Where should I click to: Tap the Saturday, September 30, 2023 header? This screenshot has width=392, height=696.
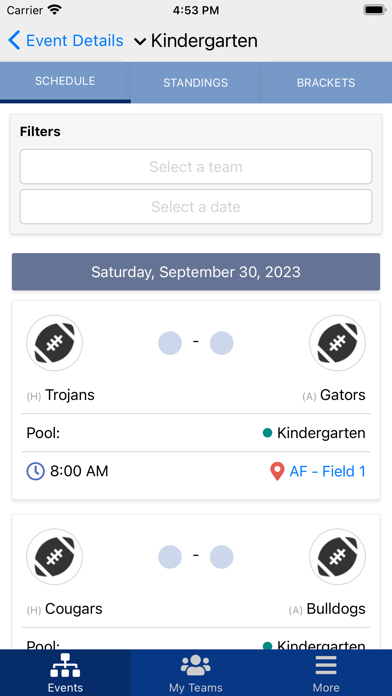coord(196,272)
